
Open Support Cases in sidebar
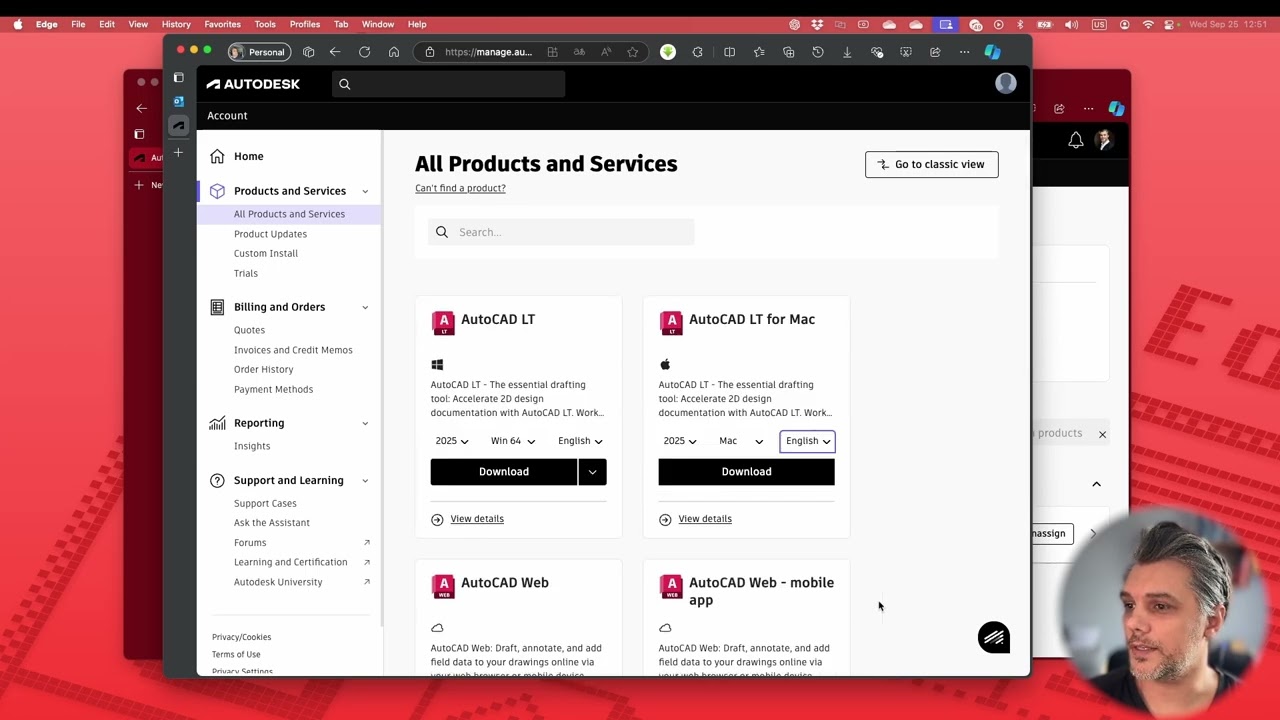[x=265, y=503]
